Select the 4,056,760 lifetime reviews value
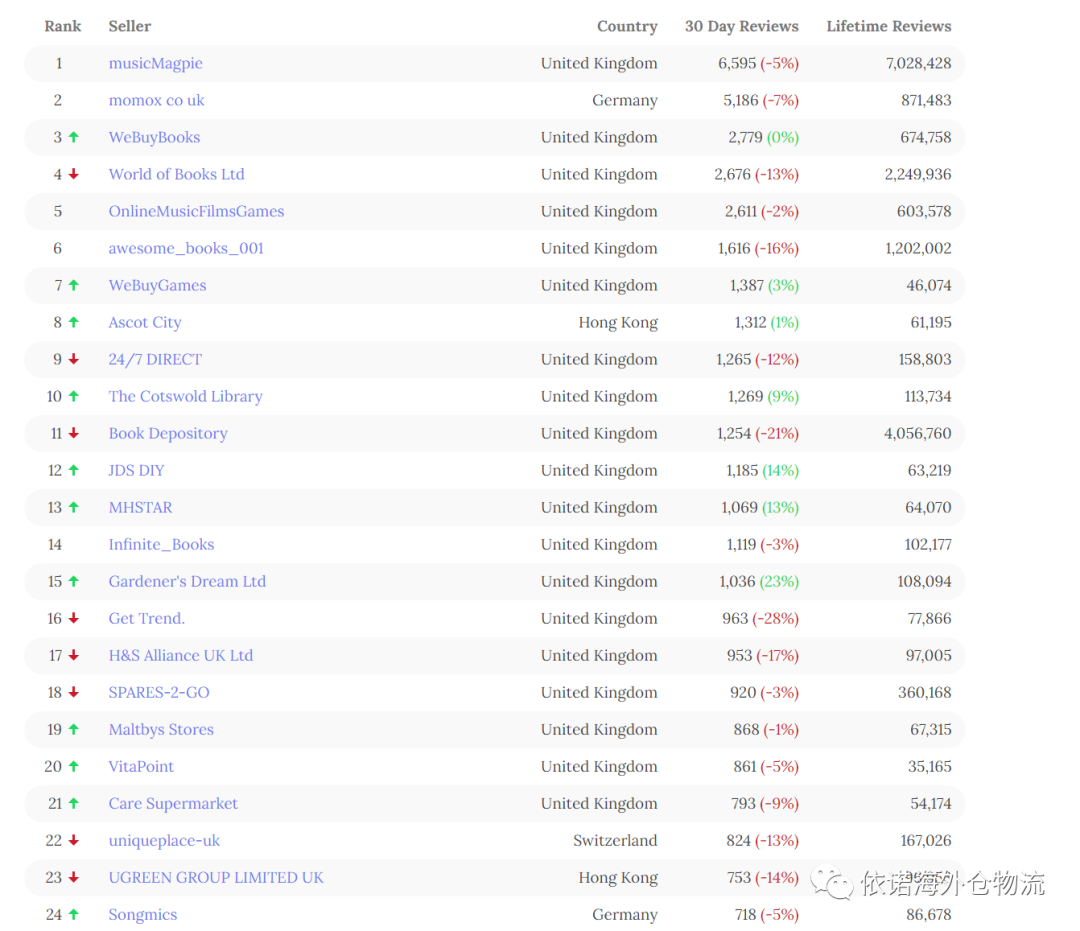This screenshot has height=931, width=1080. point(917,434)
